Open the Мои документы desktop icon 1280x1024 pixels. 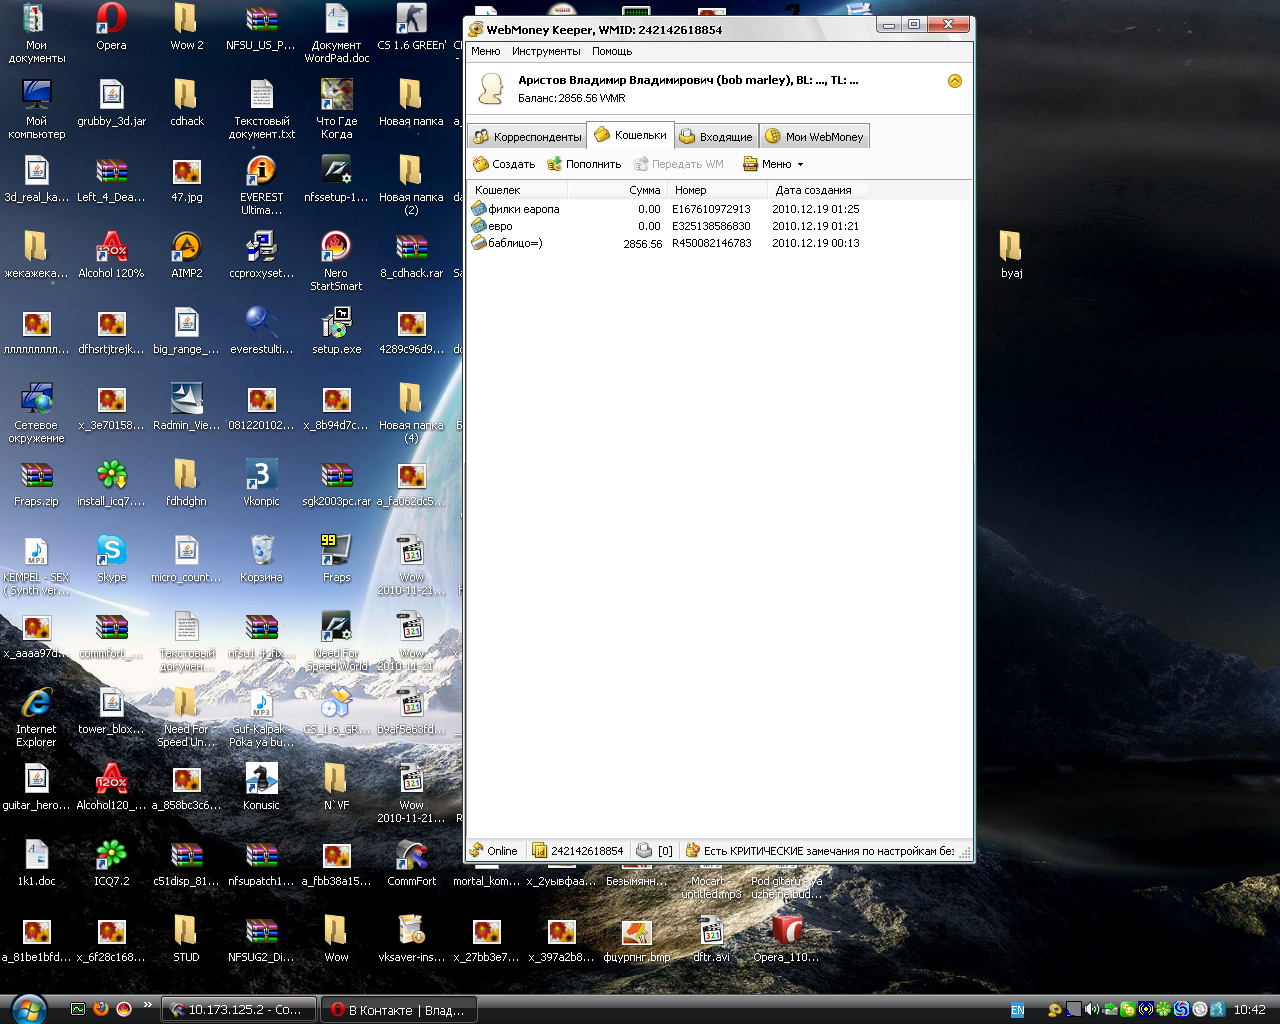37,34
